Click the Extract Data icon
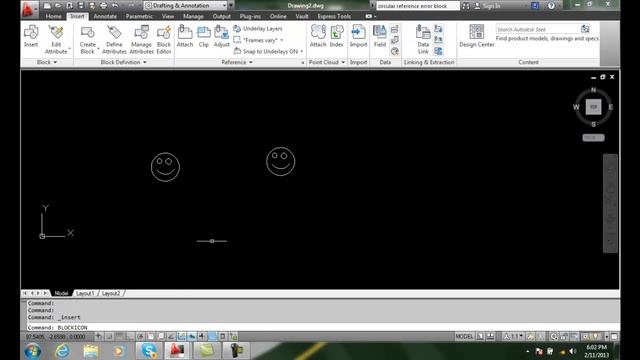 coord(438,51)
